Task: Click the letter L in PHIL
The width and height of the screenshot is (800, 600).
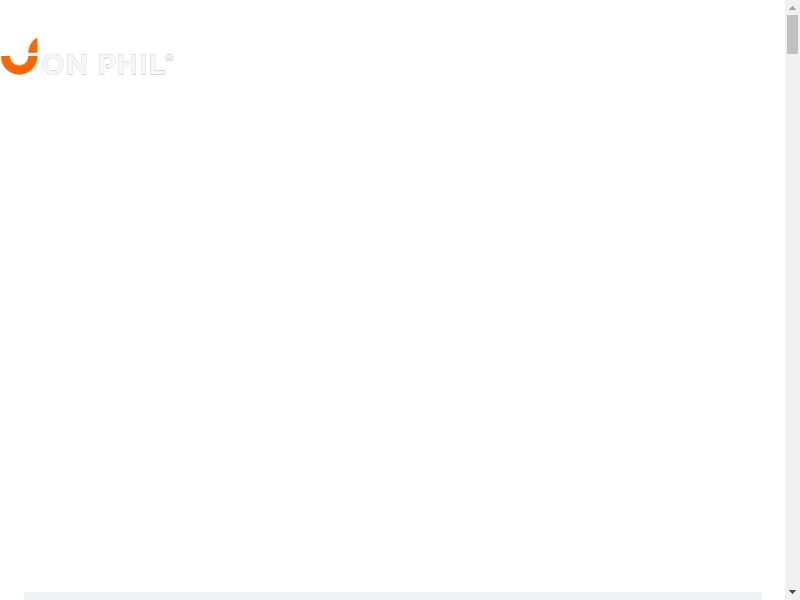Action: click(x=158, y=65)
